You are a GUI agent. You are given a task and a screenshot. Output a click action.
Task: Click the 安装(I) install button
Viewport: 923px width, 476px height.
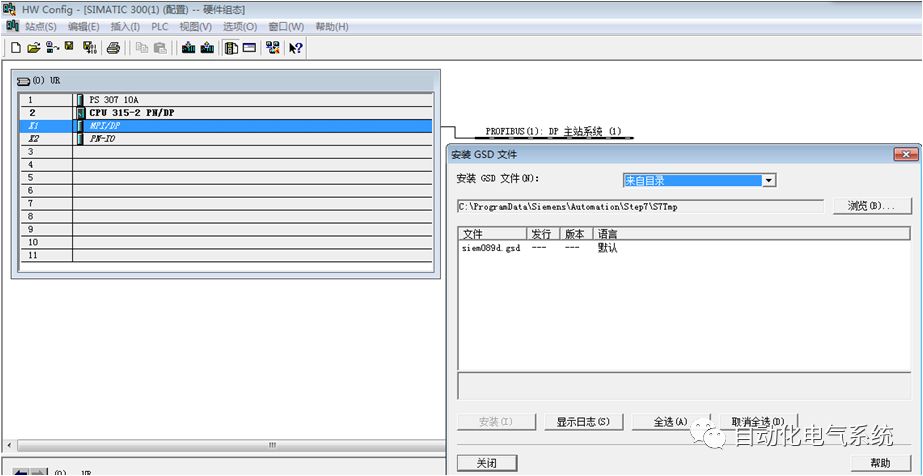point(497,422)
